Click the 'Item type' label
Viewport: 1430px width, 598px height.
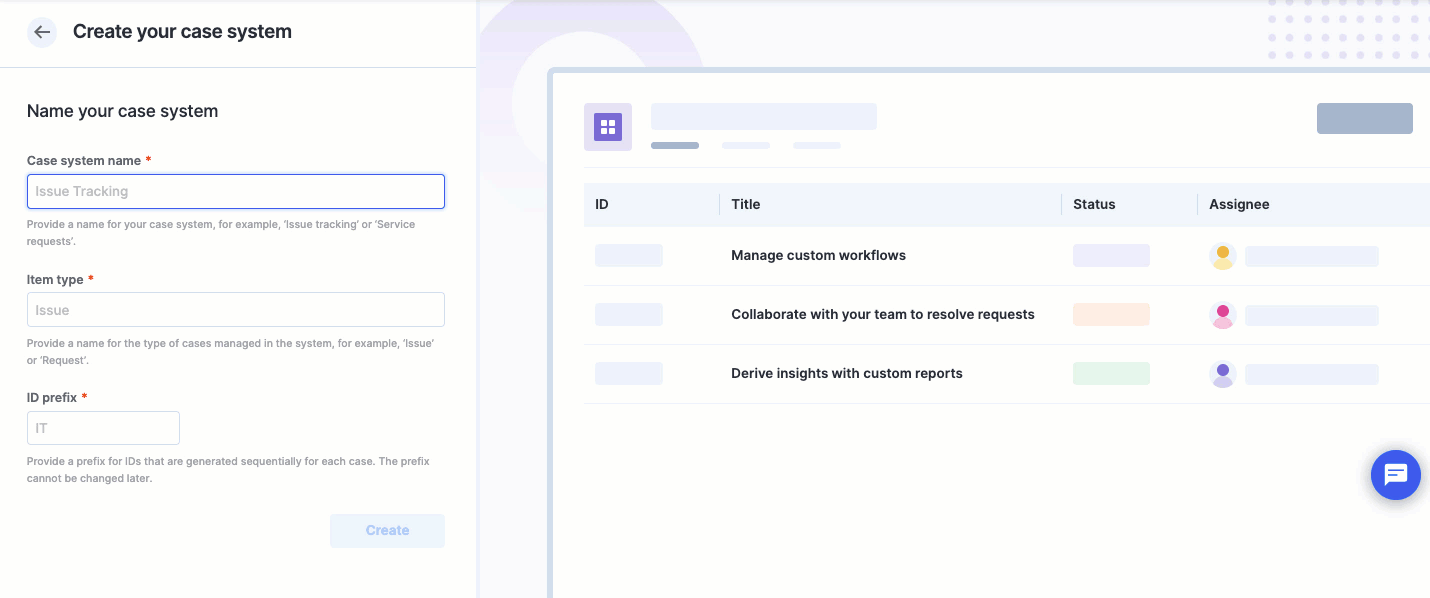point(55,279)
